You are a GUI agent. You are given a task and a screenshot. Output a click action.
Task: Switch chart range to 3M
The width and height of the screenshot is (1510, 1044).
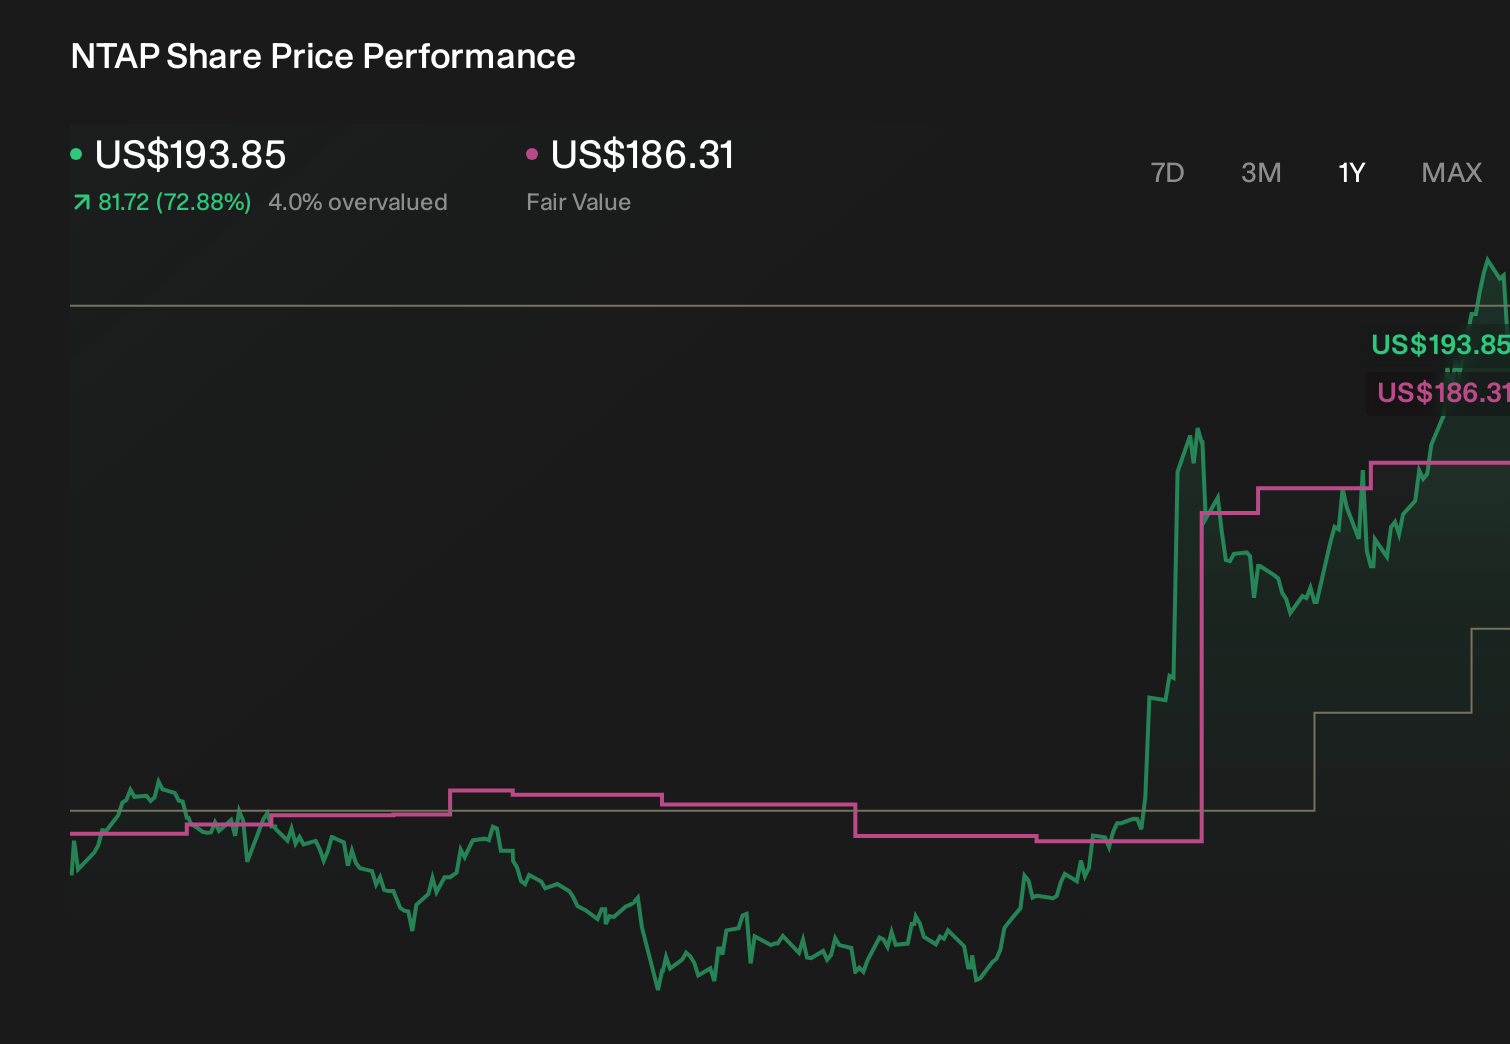[1261, 173]
